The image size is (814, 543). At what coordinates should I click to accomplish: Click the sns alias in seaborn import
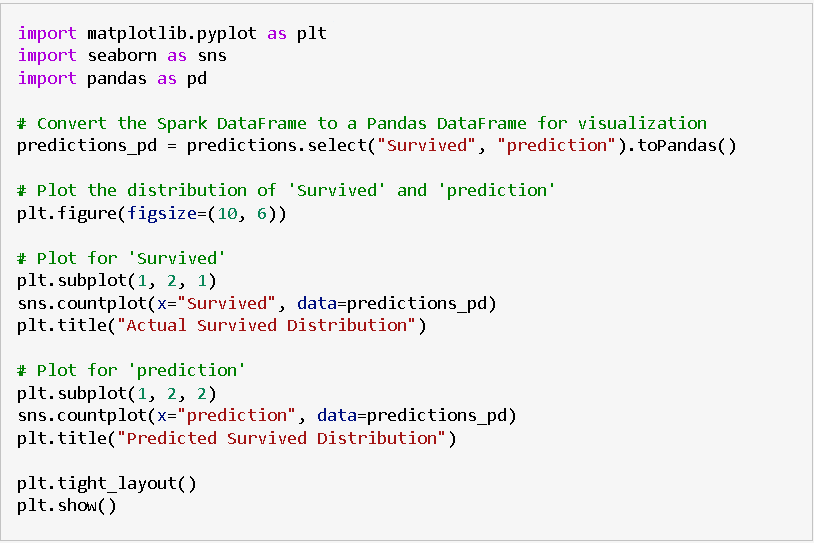pos(212,56)
